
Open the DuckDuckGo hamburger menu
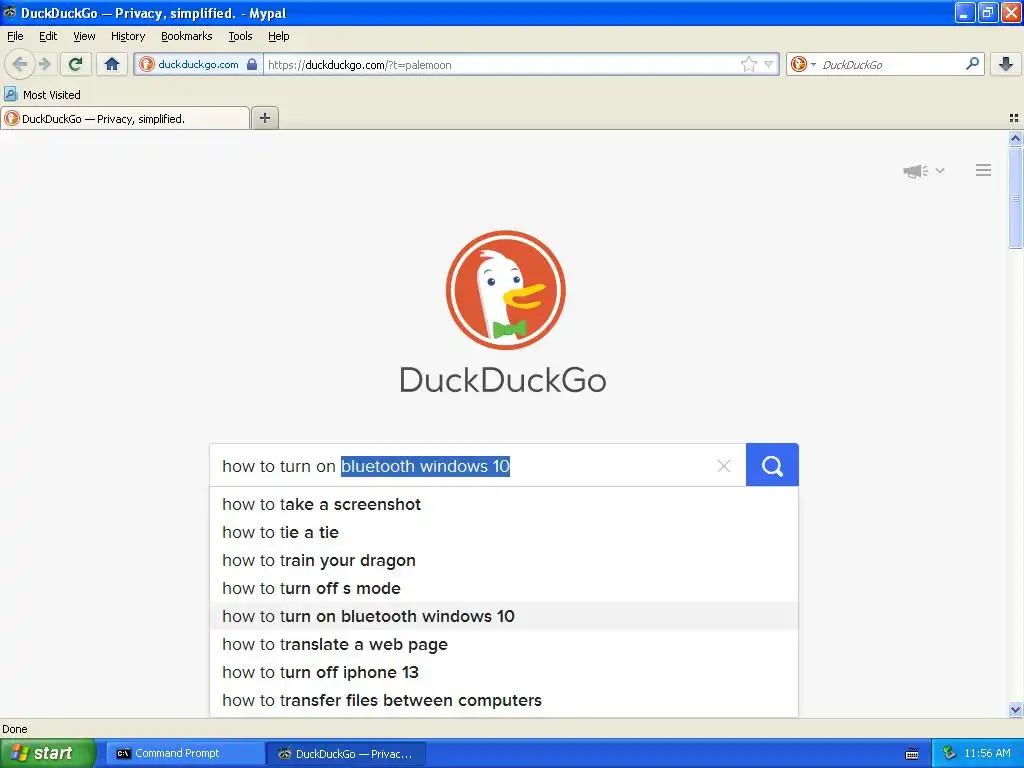(x=984, y=170)
